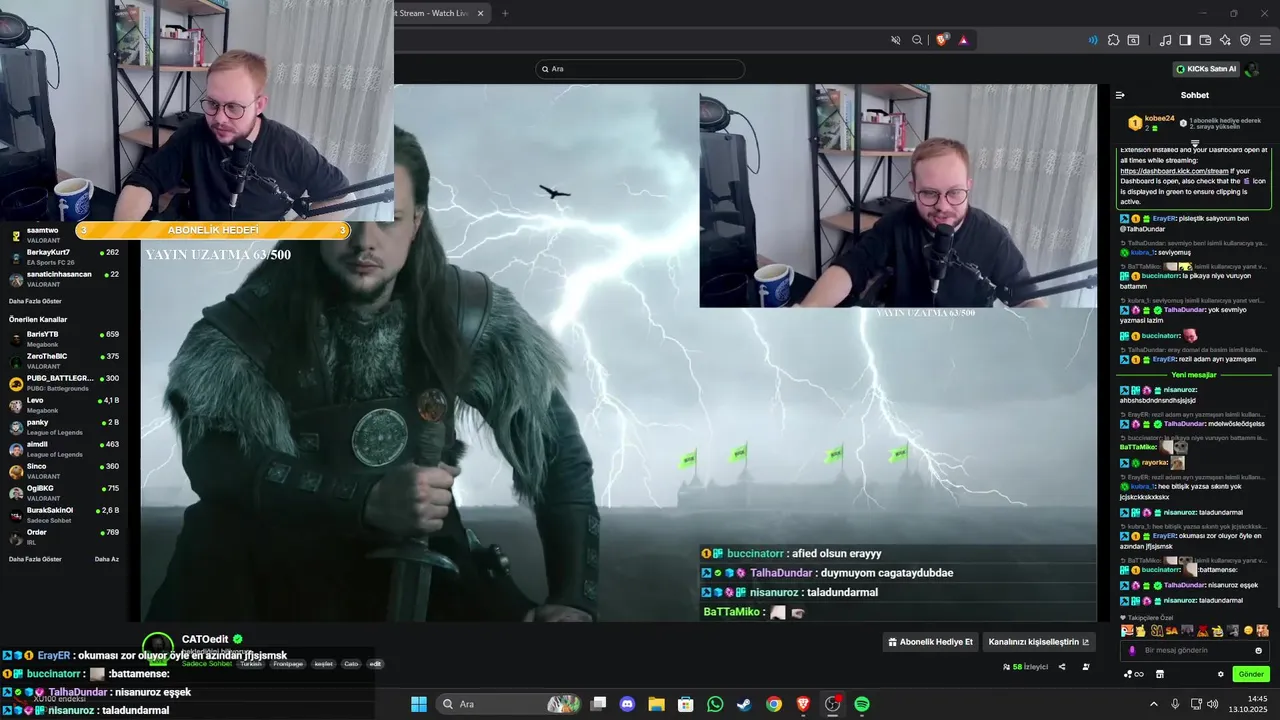The height and width of the screenshot is (720, 1280).
Task: Open the browser hamburger menu
Action: 1265,40
